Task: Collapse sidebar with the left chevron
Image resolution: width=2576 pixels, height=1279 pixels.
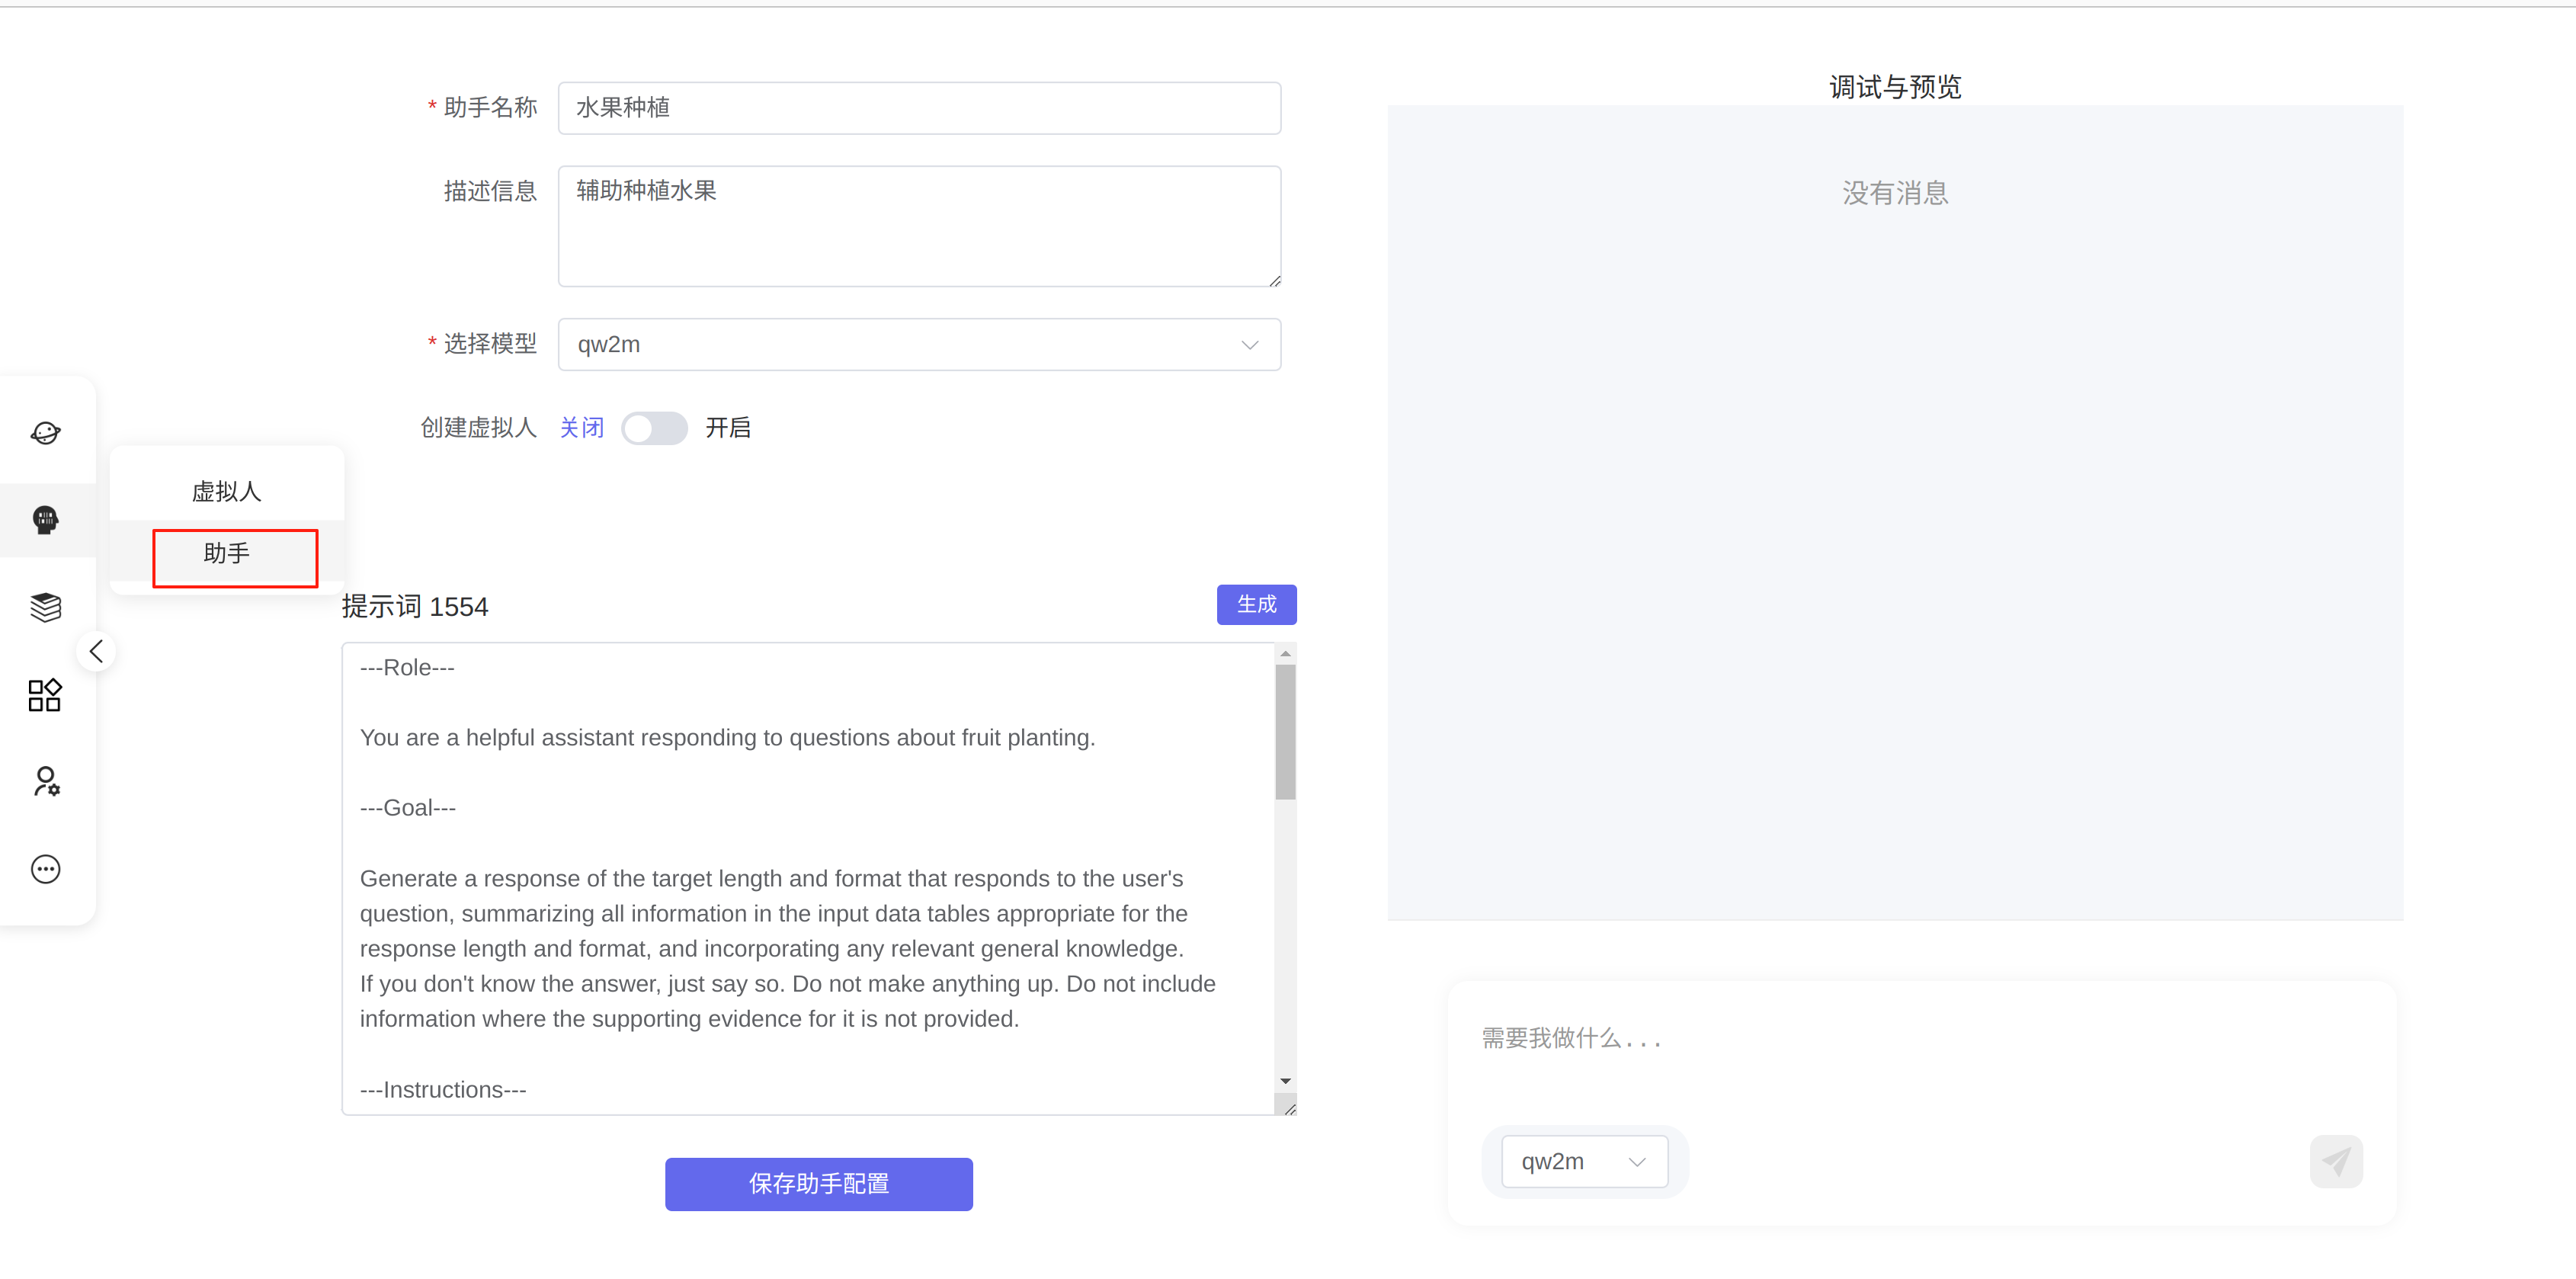Action: click(96, 652)
